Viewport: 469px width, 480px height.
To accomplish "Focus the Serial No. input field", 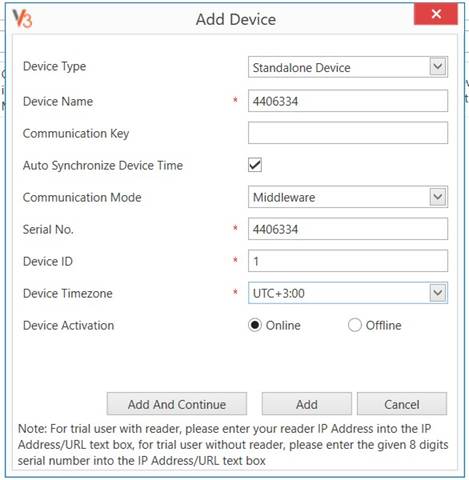I will [x=348, y=229].
